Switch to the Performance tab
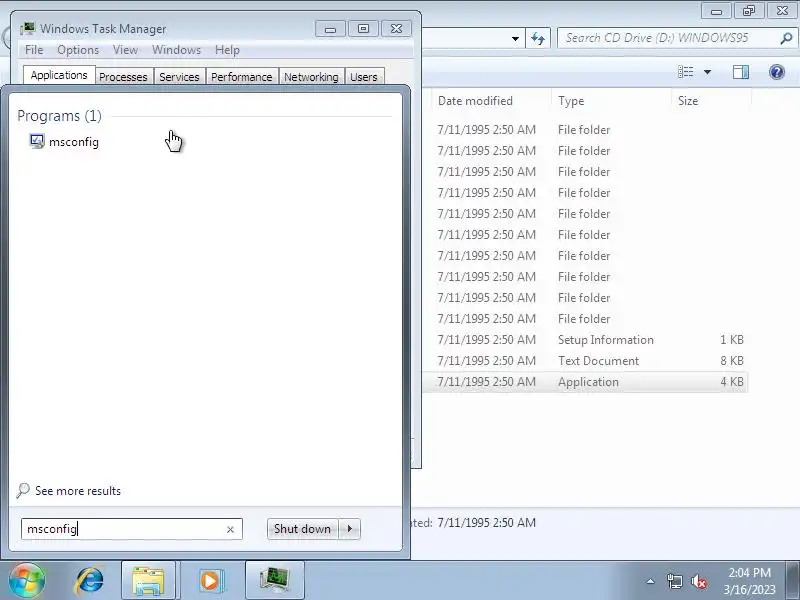800x600 pixels. click(242, 77)
